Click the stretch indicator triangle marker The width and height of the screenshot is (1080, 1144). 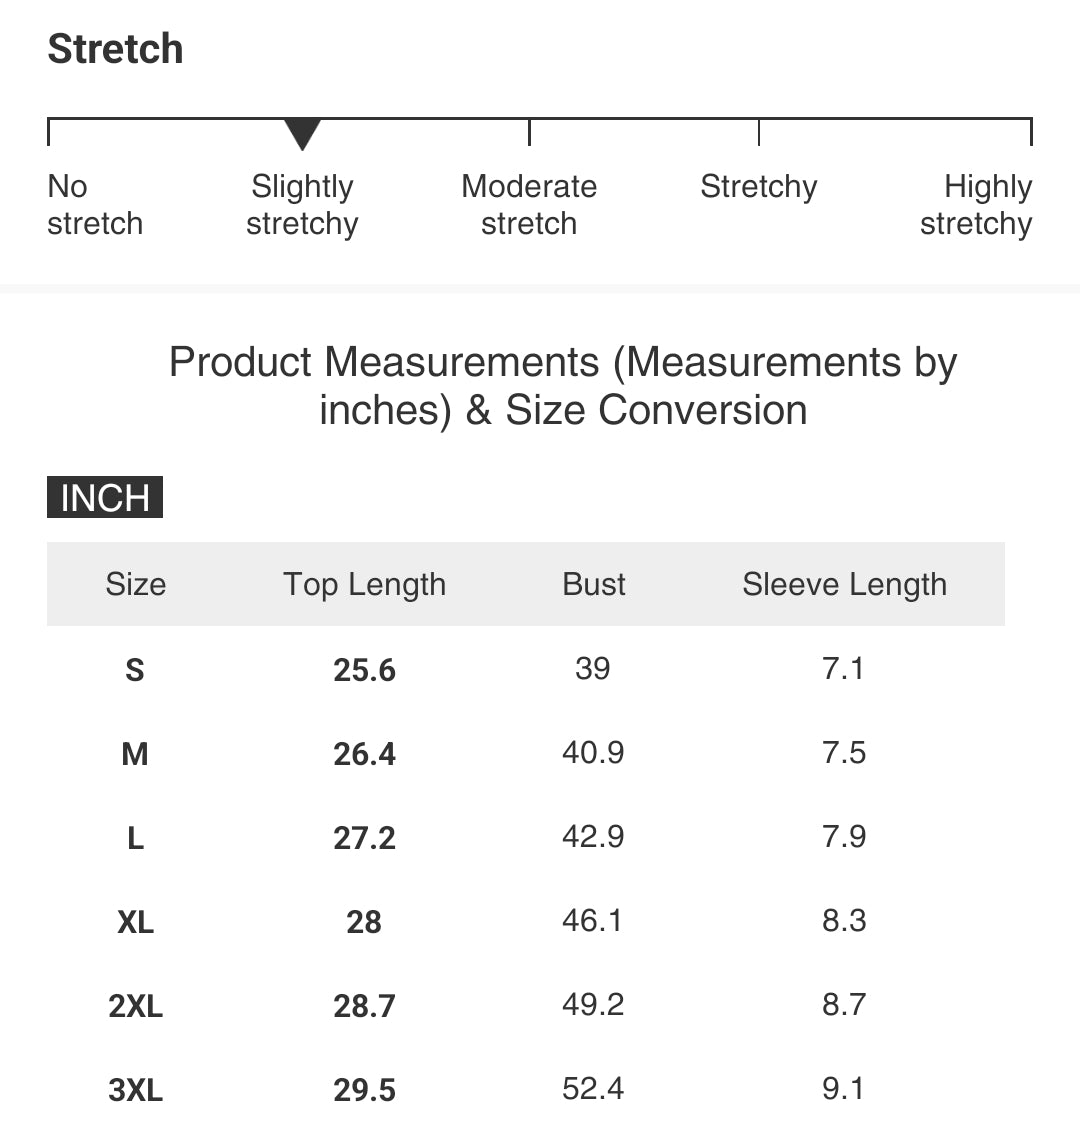302,134
